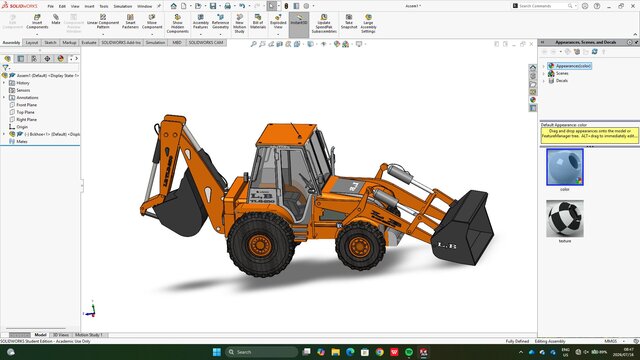
Task: Click the Search Commands field
Action: pos(543,6)
